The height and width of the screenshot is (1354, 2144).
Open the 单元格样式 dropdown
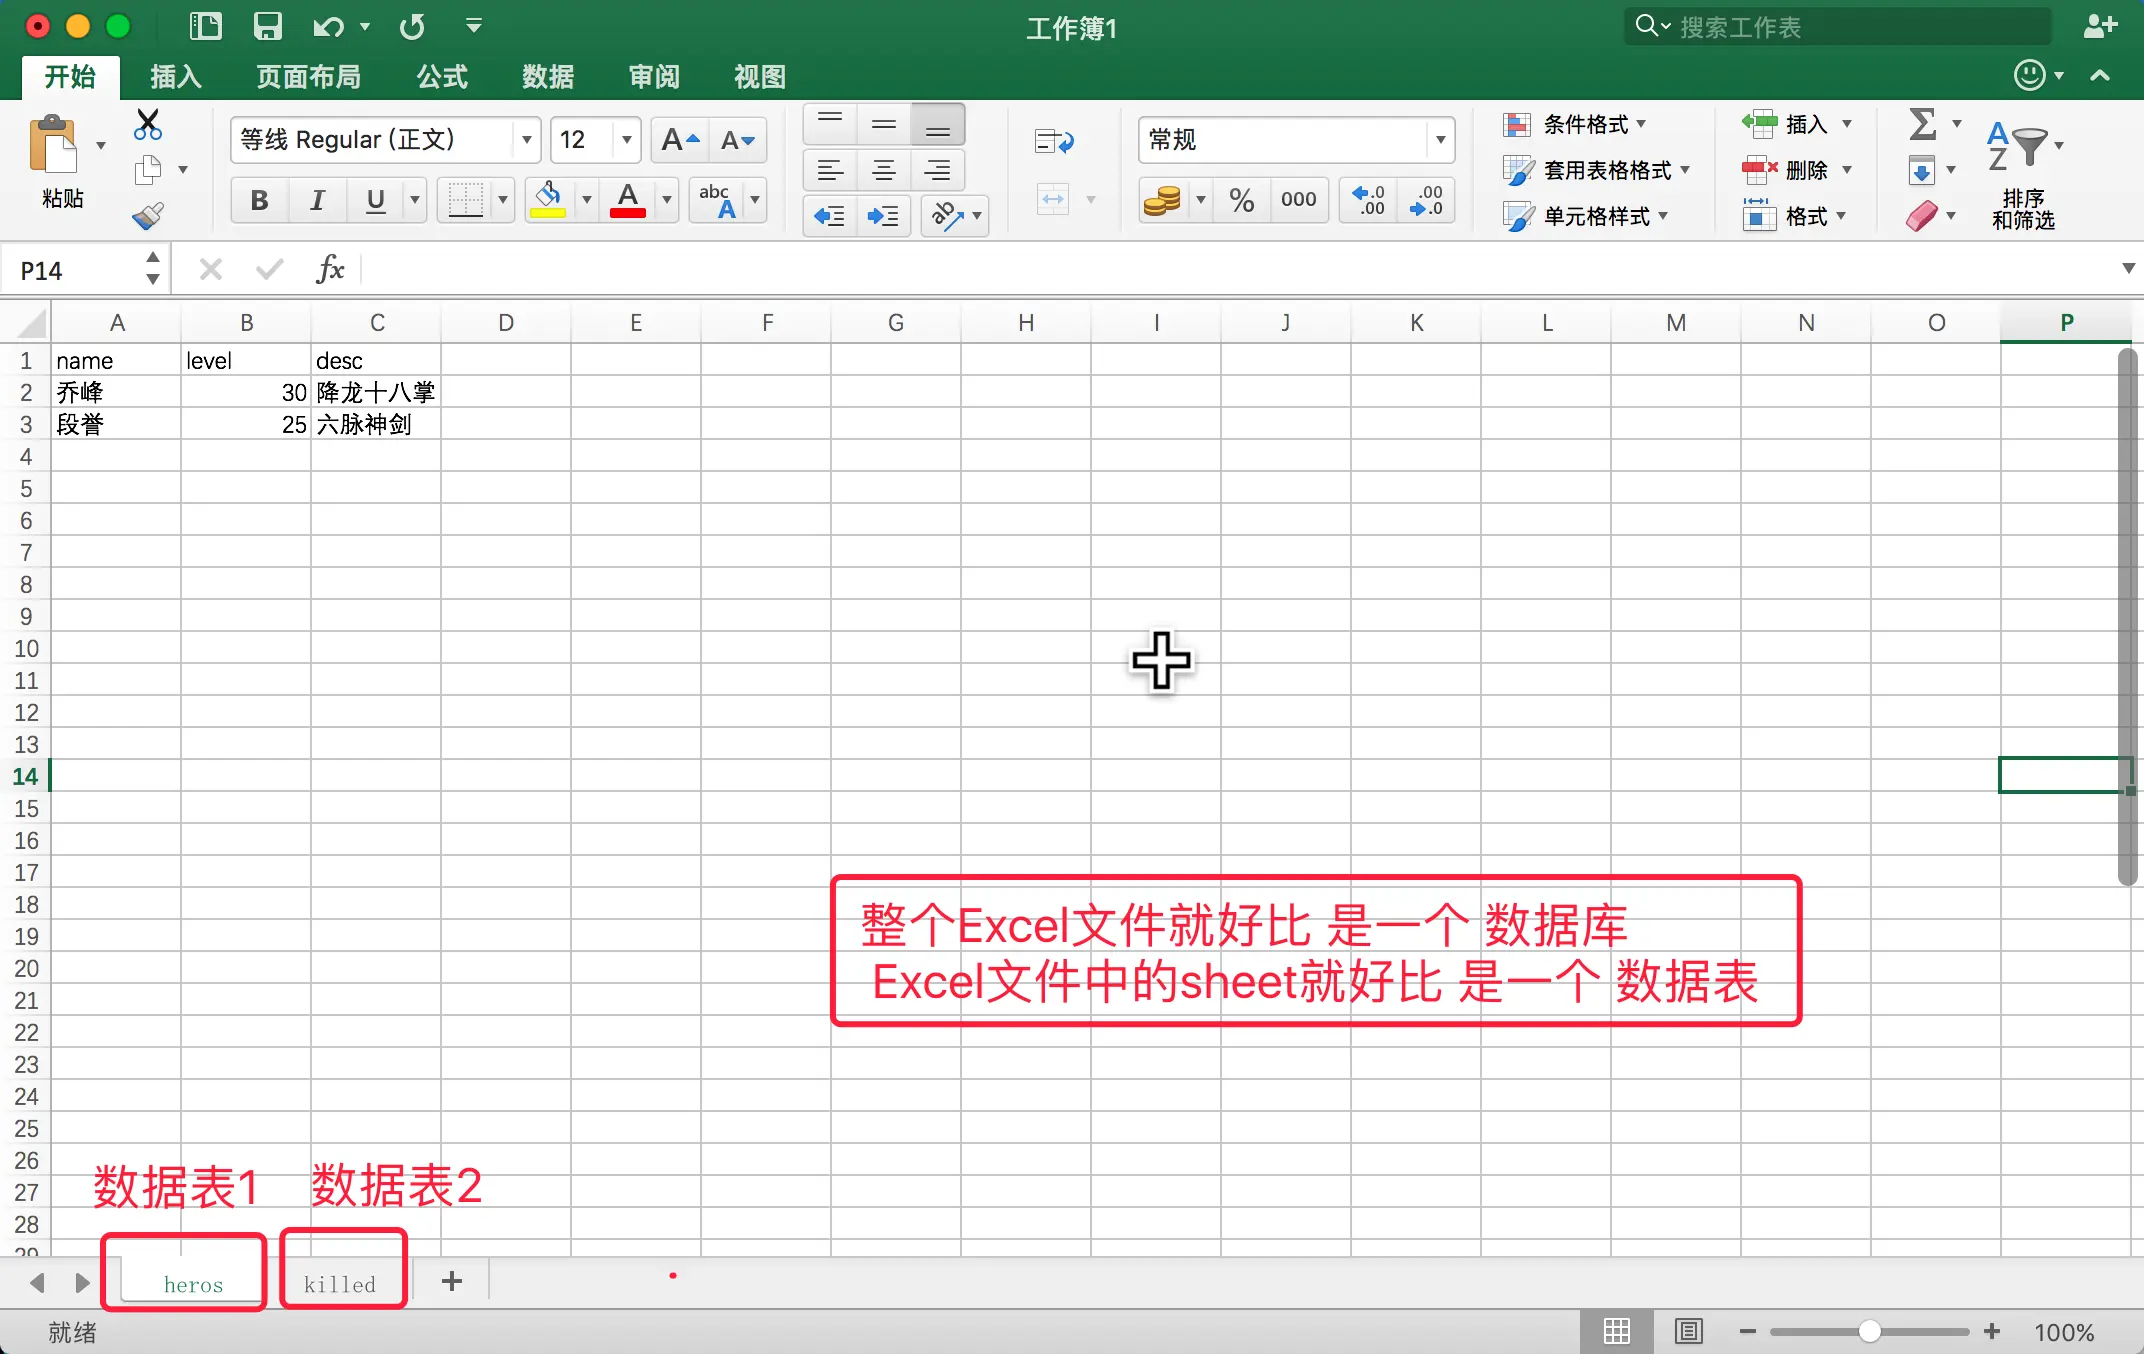(1586, 216)
